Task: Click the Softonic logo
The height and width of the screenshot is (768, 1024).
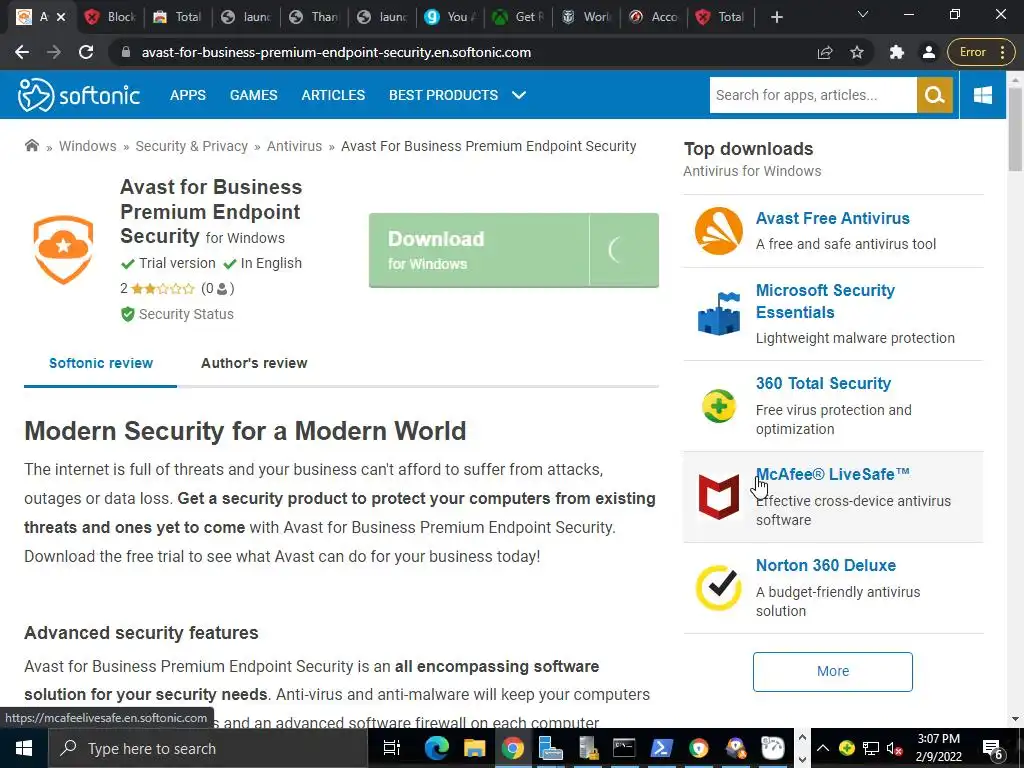Action: [x=78, y=95]
